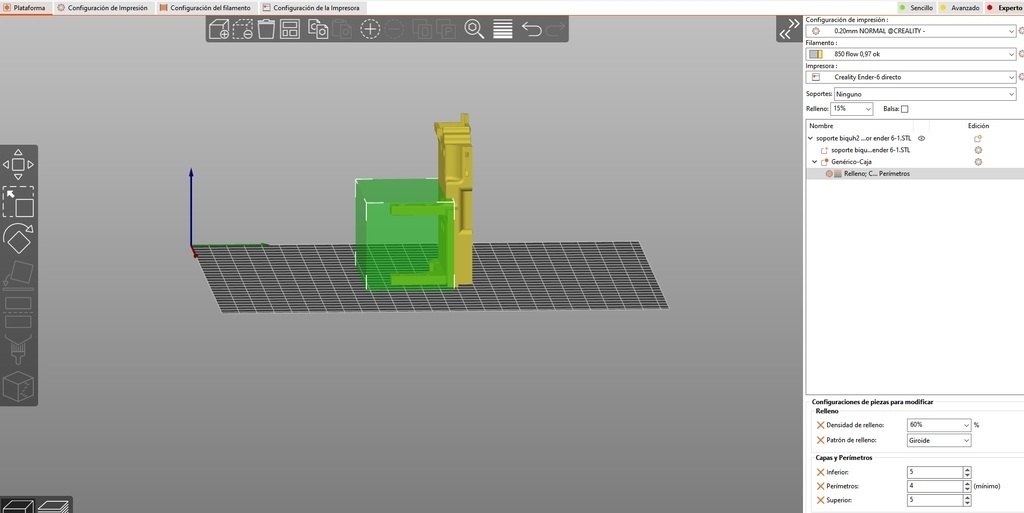Screen dimensions: 1024x513
Task: Switch to Sencillo mode
Action: click(x=916, y=8)
